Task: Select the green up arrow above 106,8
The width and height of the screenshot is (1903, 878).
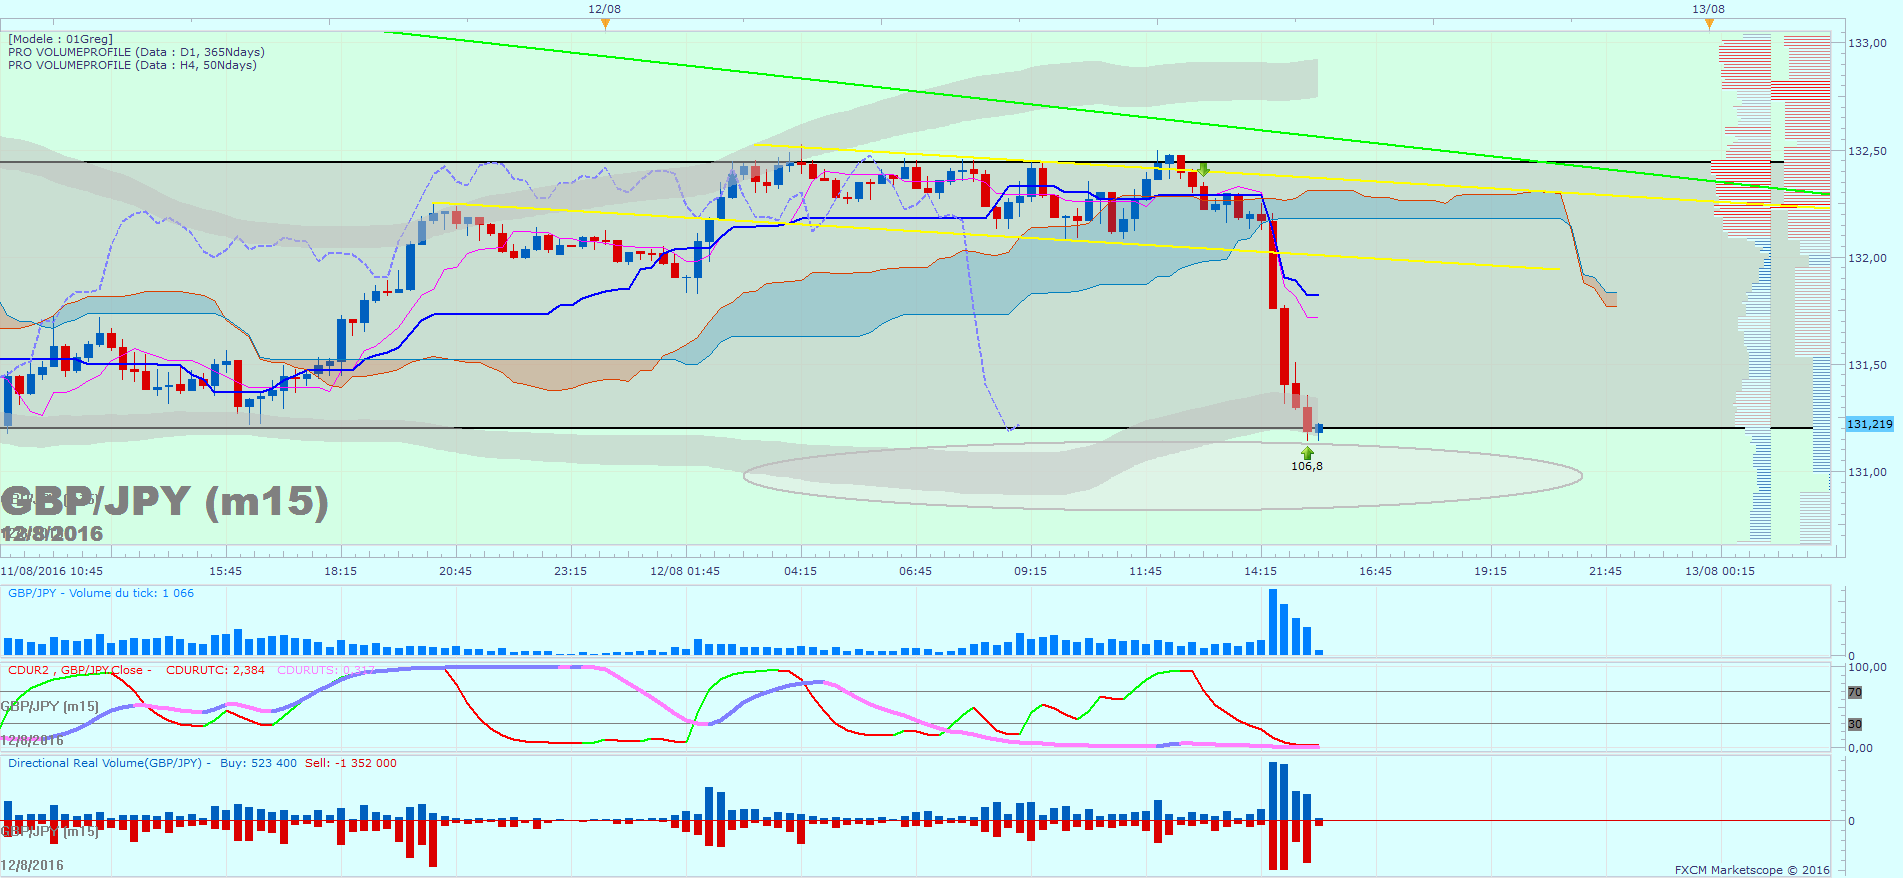Action: tap(1307, 453)
